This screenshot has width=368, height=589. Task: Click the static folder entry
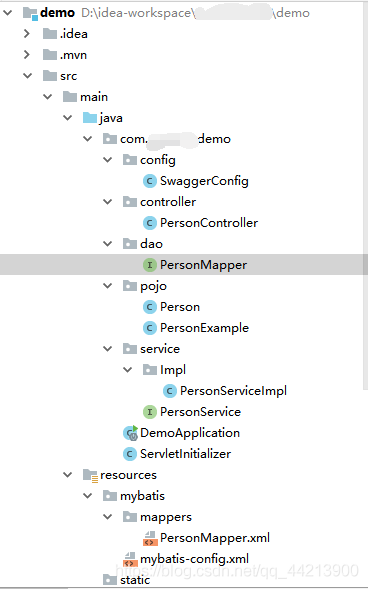point(135,580)
